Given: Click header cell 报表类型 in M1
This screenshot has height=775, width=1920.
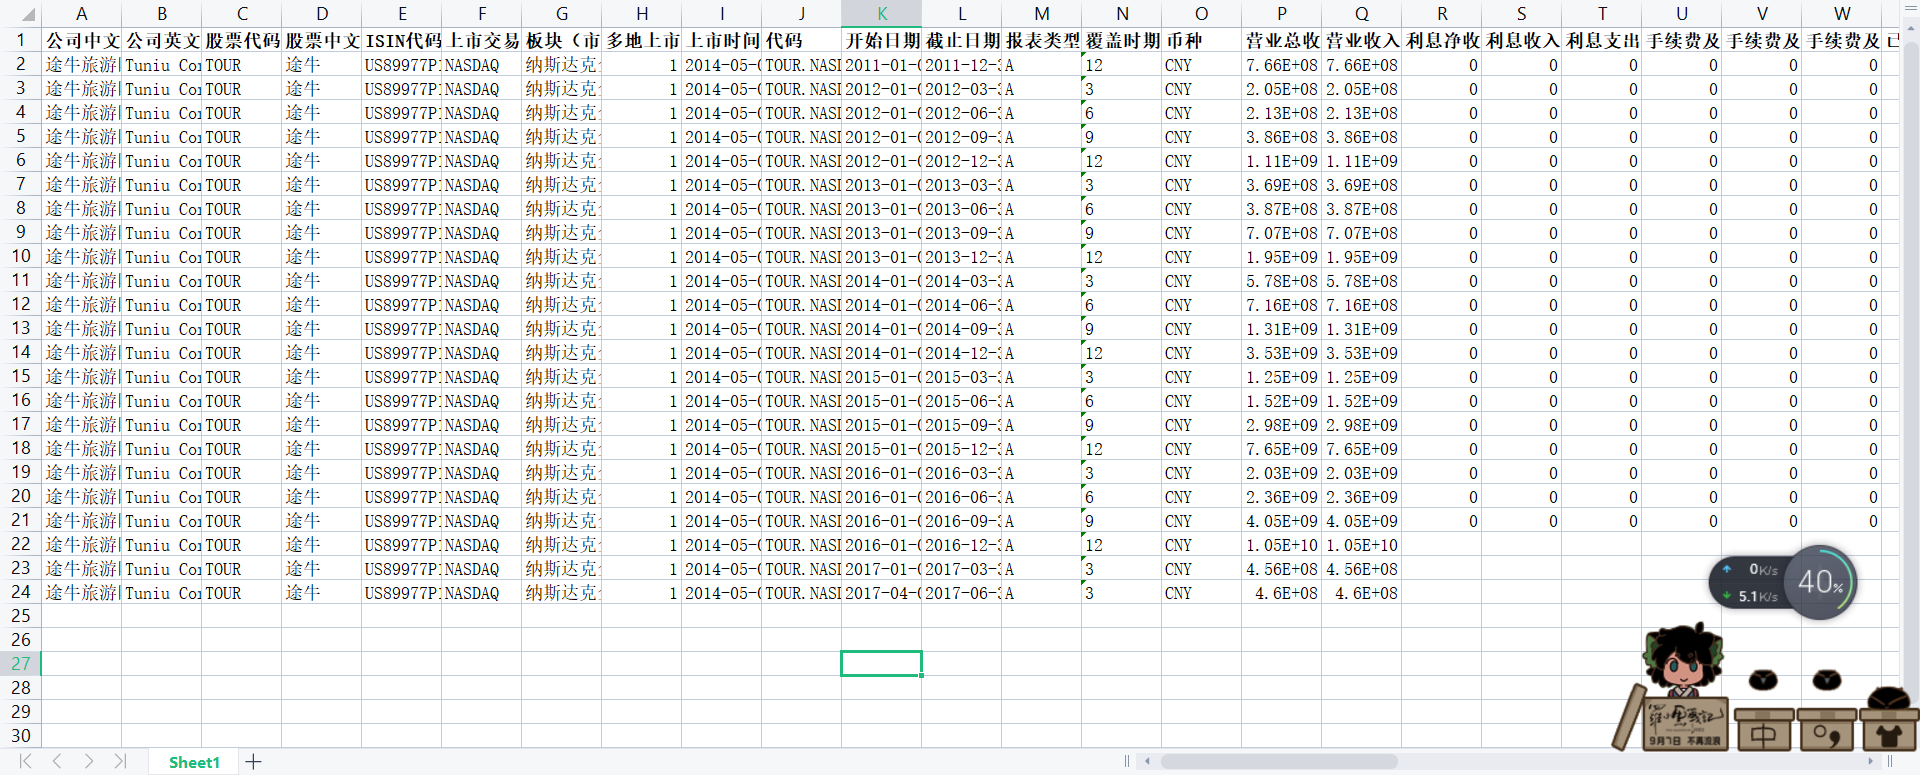Looking at the screenshot, I should (x=1041, y=41).
